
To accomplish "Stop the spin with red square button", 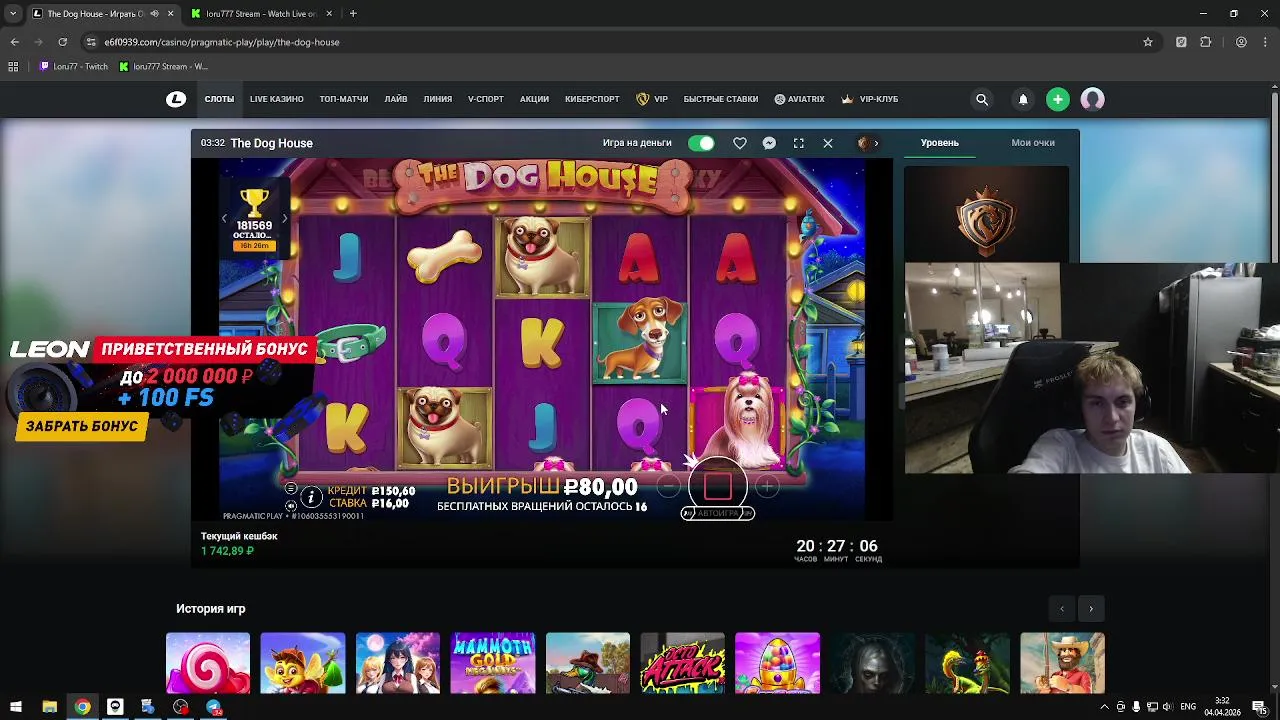I will (718, 487).
